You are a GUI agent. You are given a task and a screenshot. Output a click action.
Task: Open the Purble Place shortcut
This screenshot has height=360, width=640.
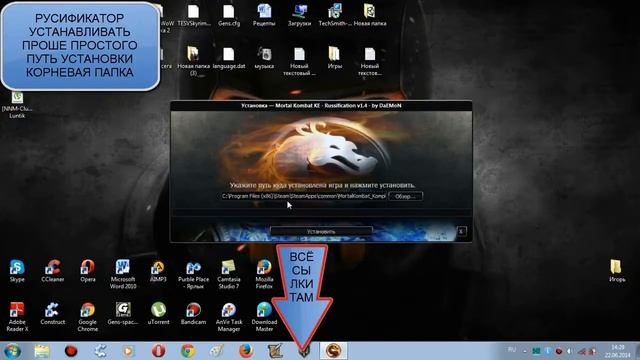pyautogui.click(x=193, y=274)
